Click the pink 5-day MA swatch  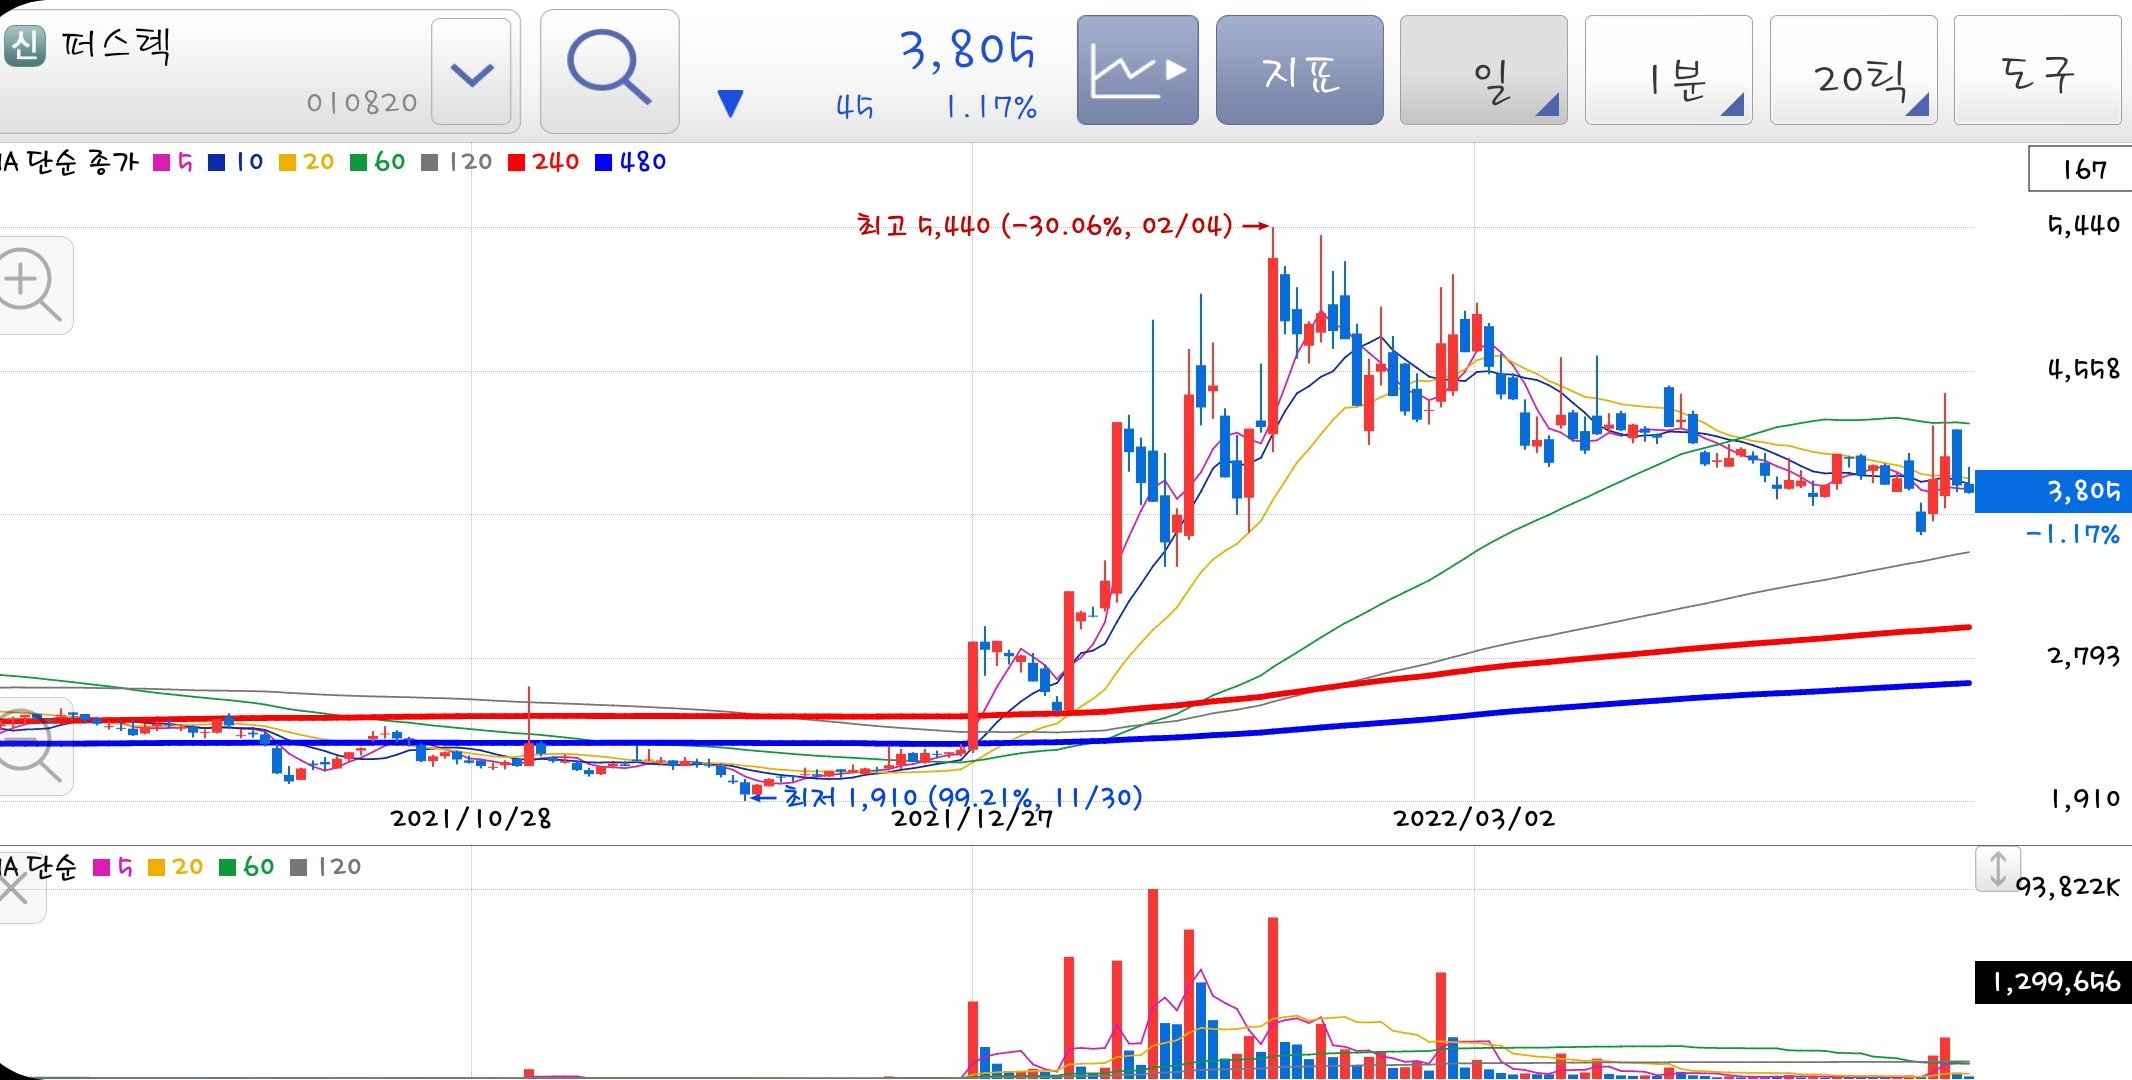tap(162, 162)
